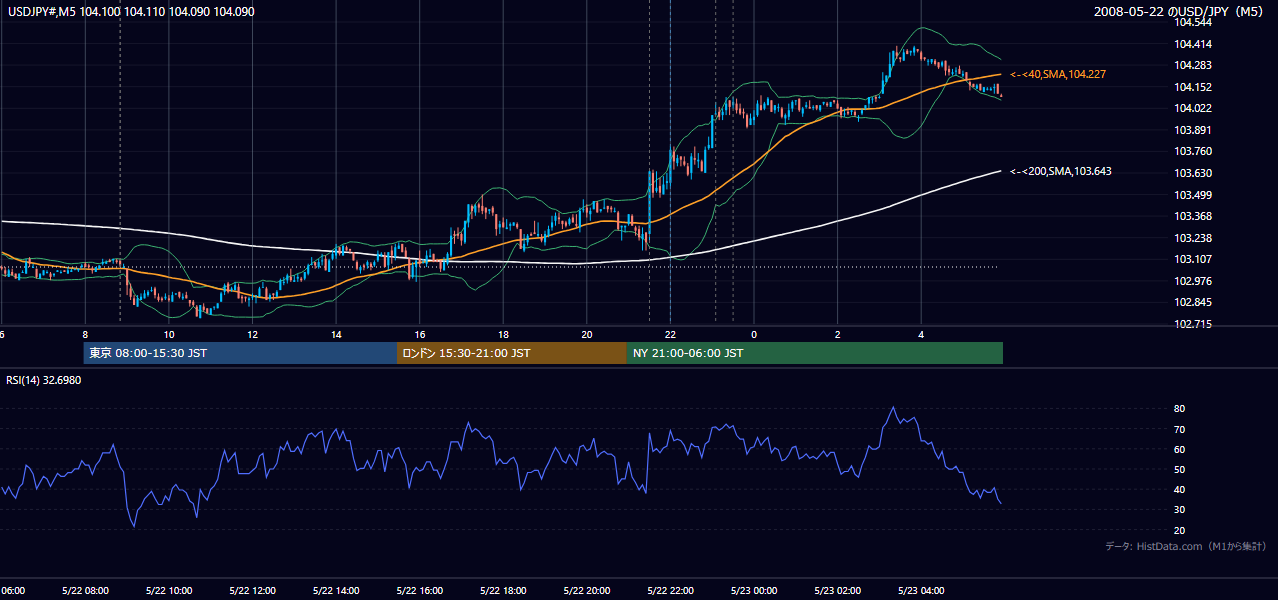
Task: Click hour tick 0 on price chart axis
Action: click(754, 334)
